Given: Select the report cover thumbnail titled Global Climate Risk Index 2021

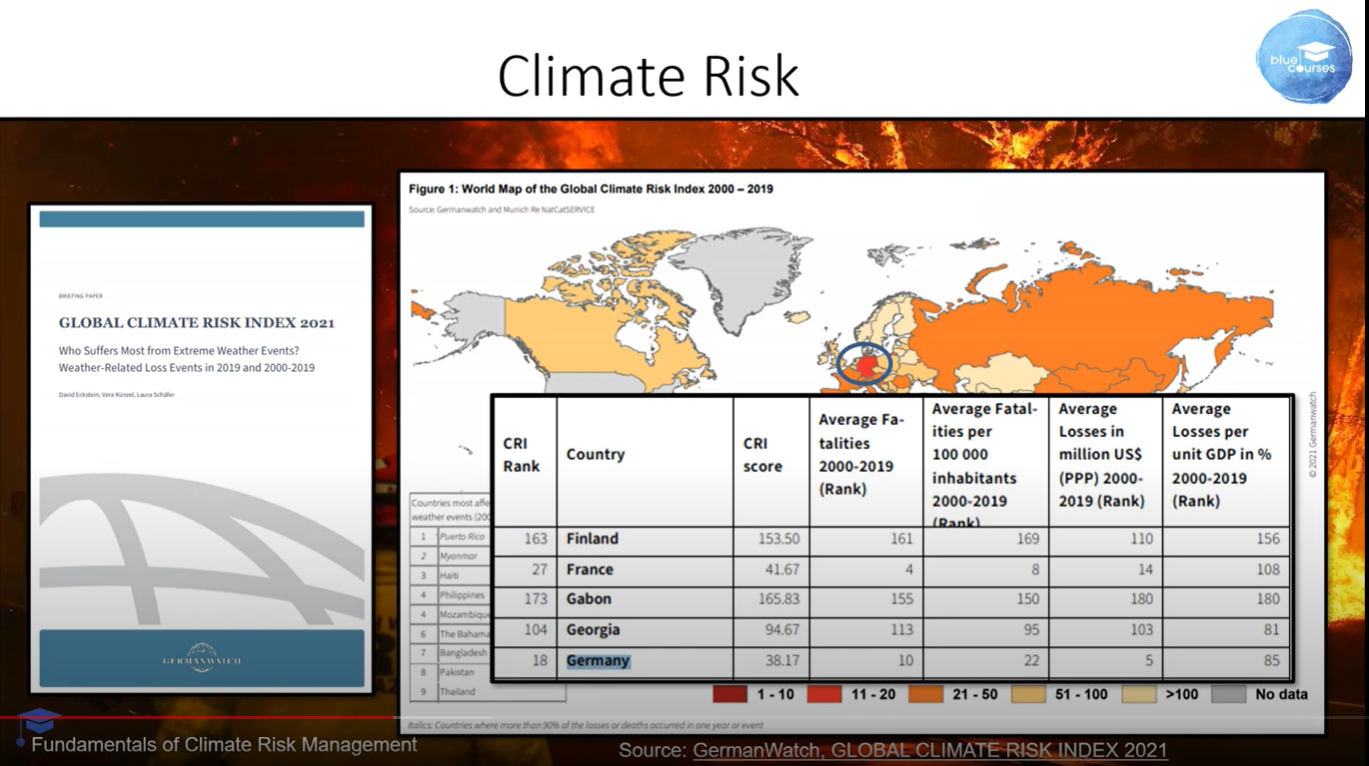Looking at the screenshot, I should [x=201, y=448].
